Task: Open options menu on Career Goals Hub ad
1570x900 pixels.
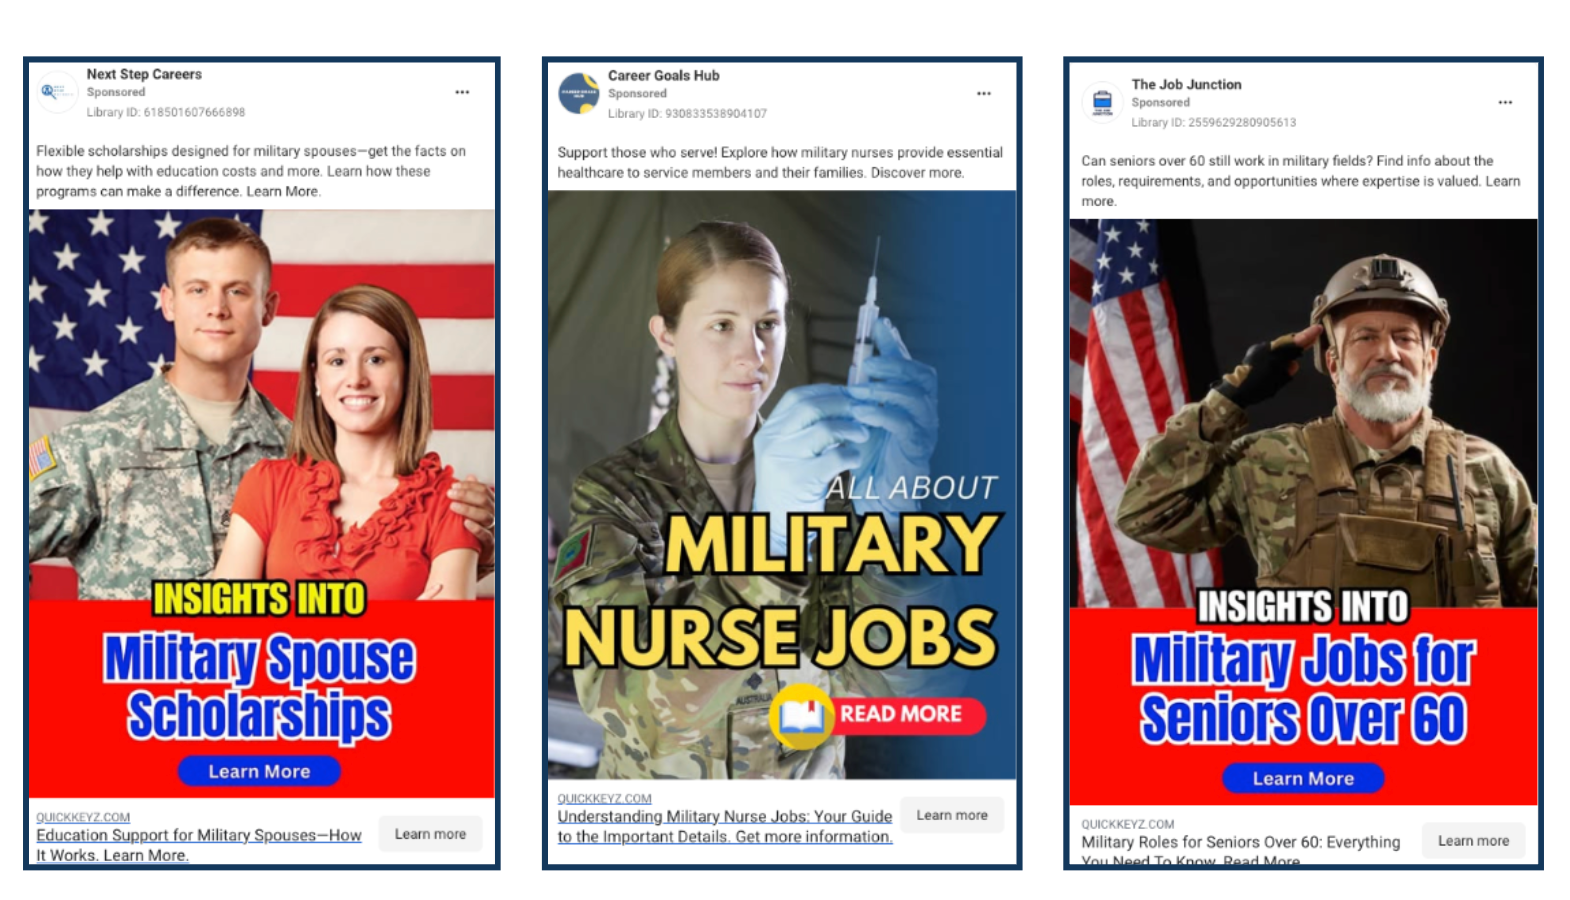Action: 984,93
